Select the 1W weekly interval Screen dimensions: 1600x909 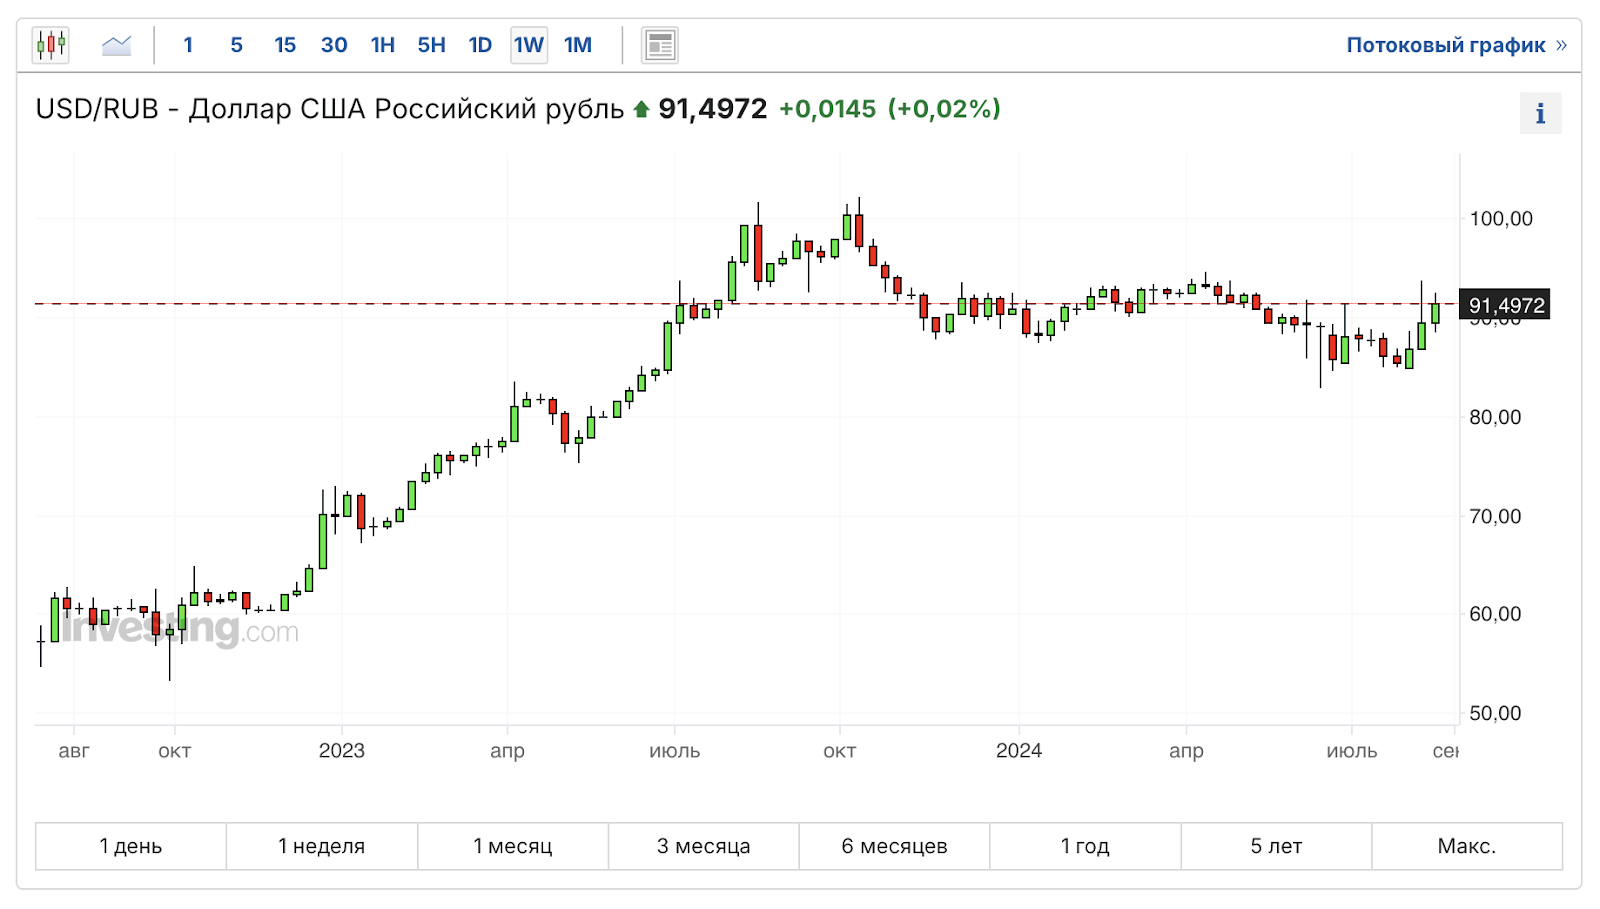pos(529,45)
